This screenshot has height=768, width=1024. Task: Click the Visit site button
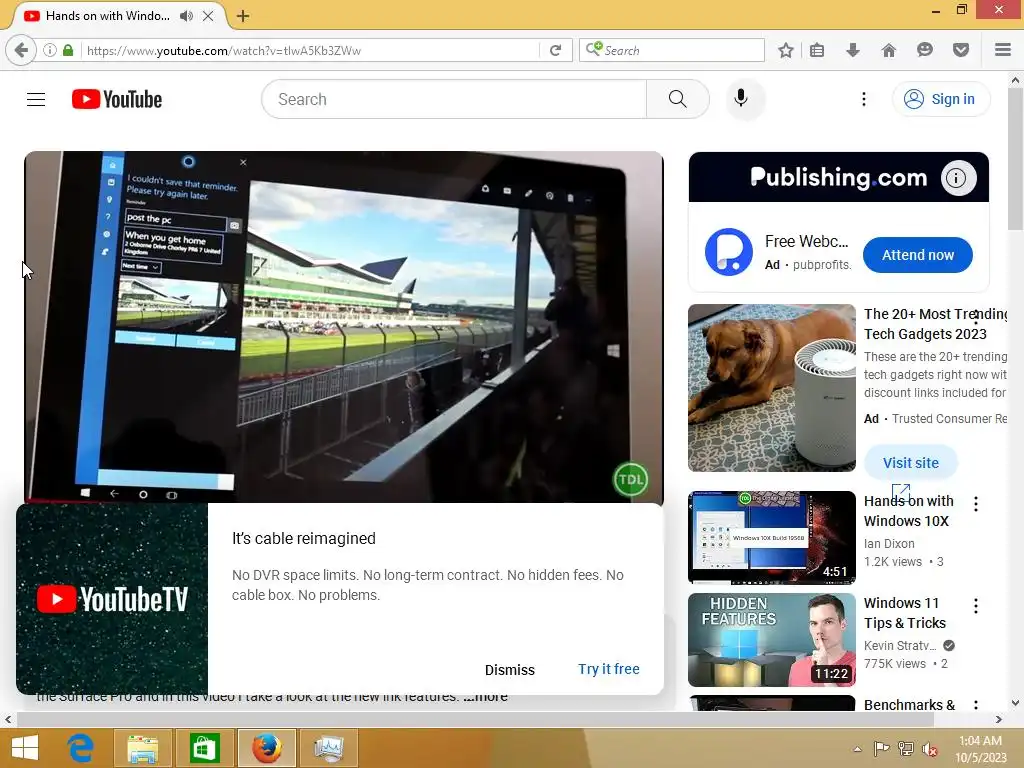tap(911, 462)
